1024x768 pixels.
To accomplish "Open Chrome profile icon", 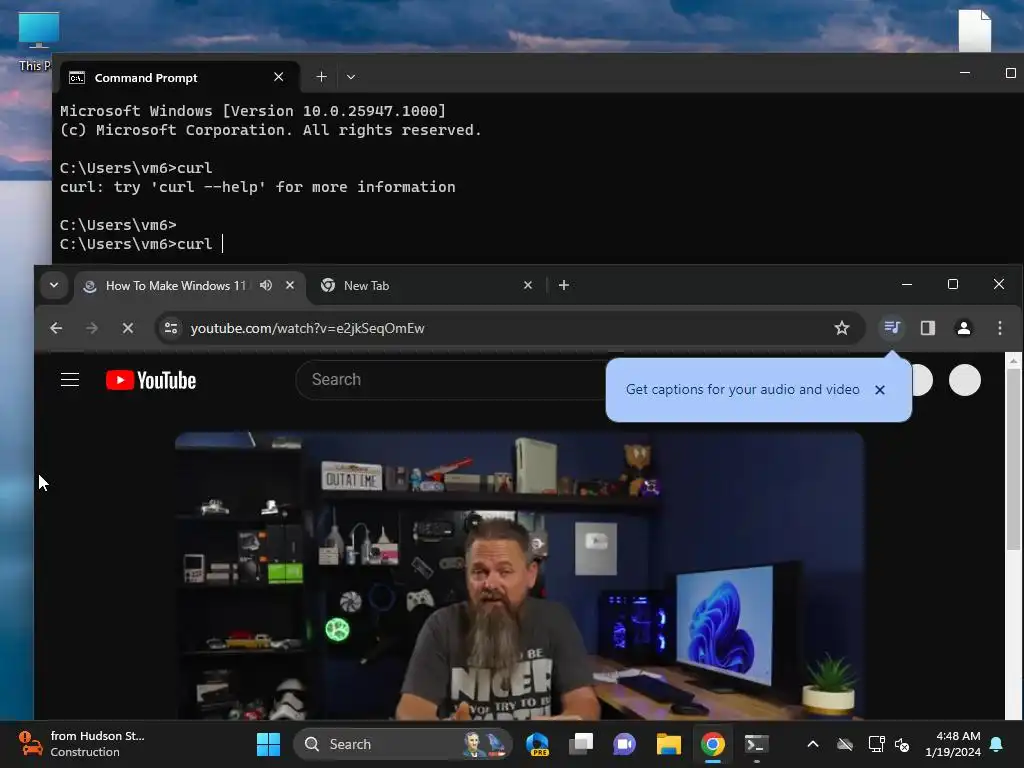I will (964, 328).
